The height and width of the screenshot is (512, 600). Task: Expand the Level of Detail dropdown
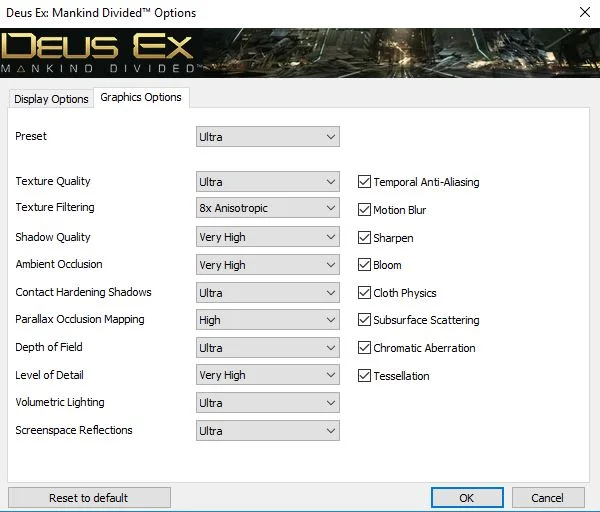[267, 375]
